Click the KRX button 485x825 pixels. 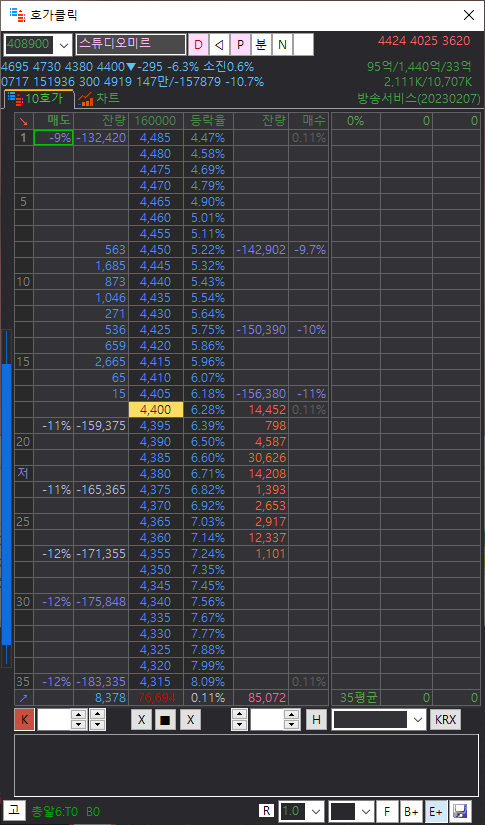[x=445, y=720]
